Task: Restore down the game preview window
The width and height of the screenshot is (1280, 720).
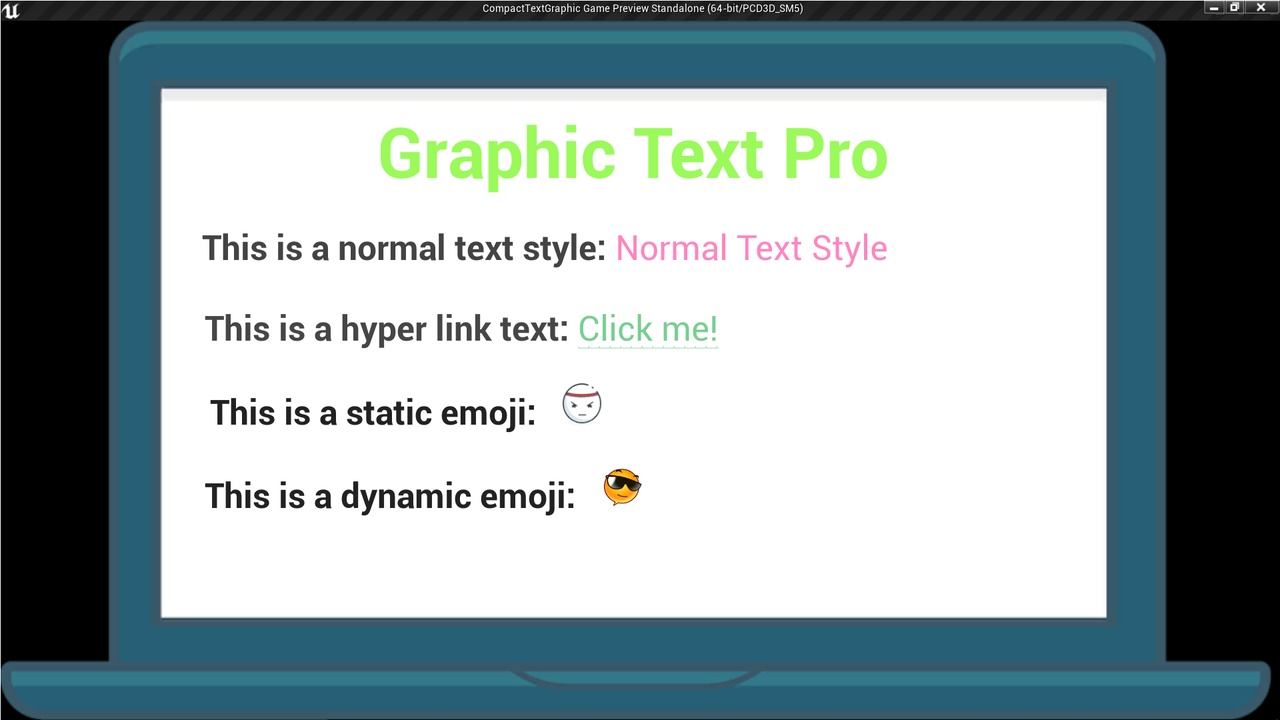Action: coord(1235,8)
